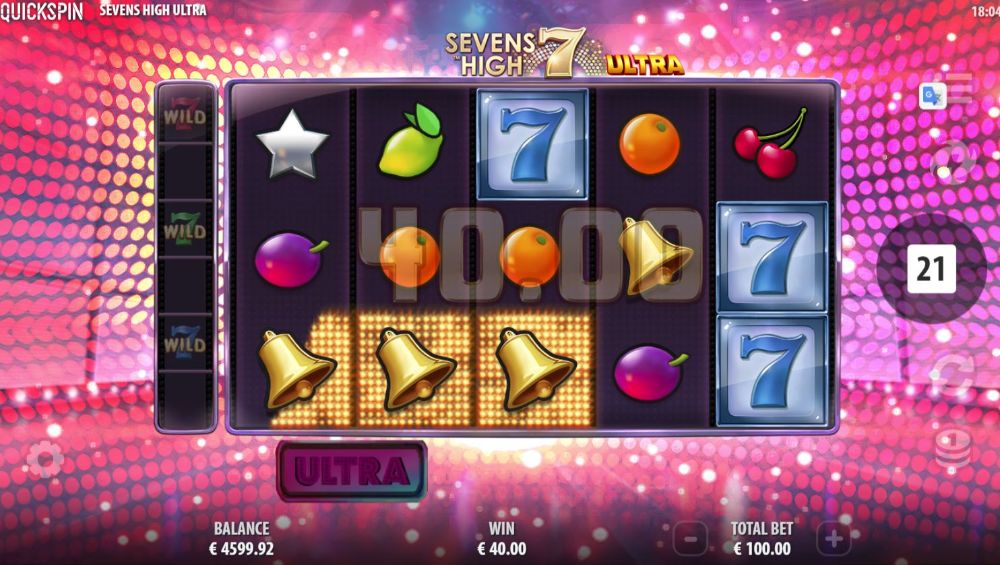Open the autoplay circular arrows icon
This screenshot has height=565, width=1000.
point(953,372)
